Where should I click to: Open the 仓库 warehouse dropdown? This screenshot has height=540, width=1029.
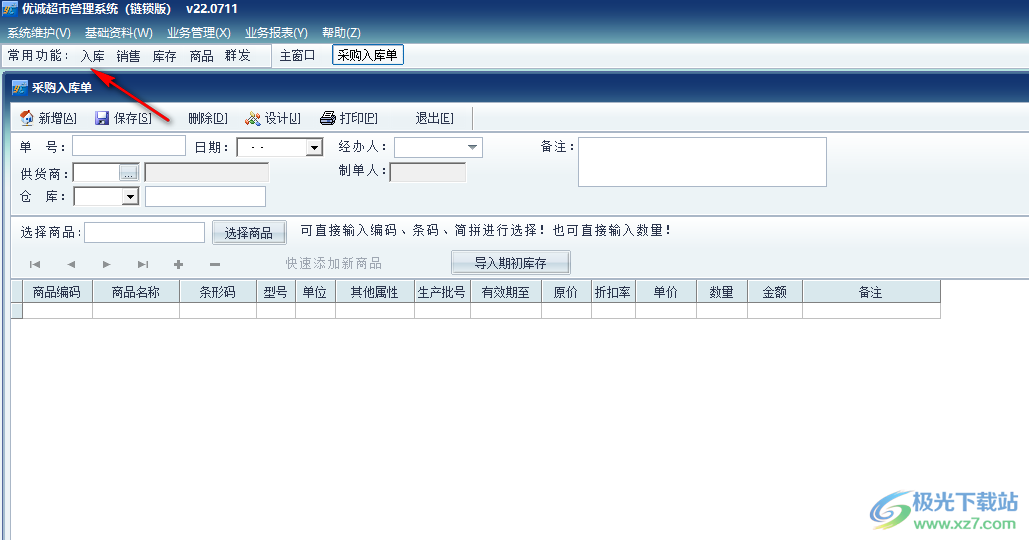point(131,196)
